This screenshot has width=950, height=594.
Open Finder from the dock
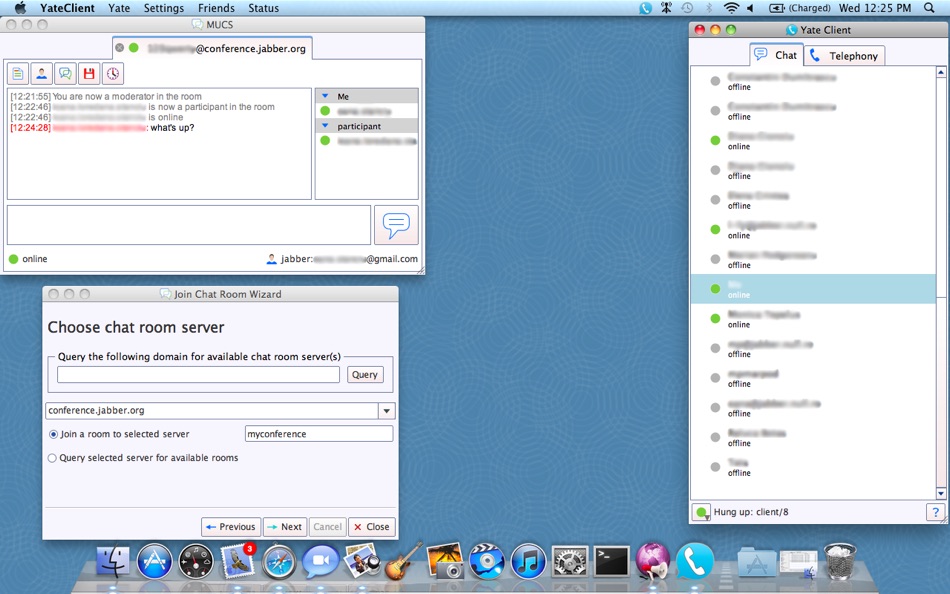click(113, 561)
